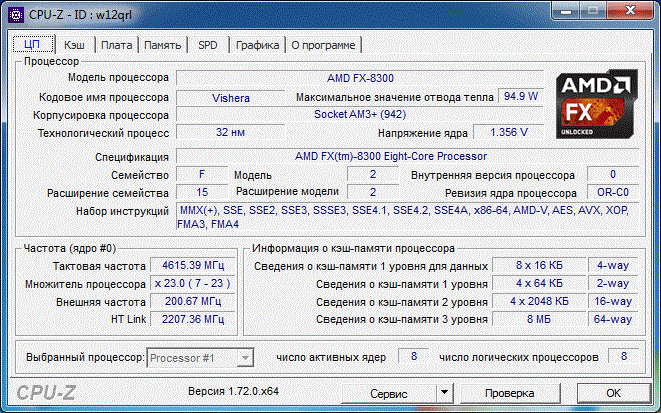Click the Расширение семейства value 15
Image resolution: width=661 pixels, height=413 pixels.
point(202,192)
